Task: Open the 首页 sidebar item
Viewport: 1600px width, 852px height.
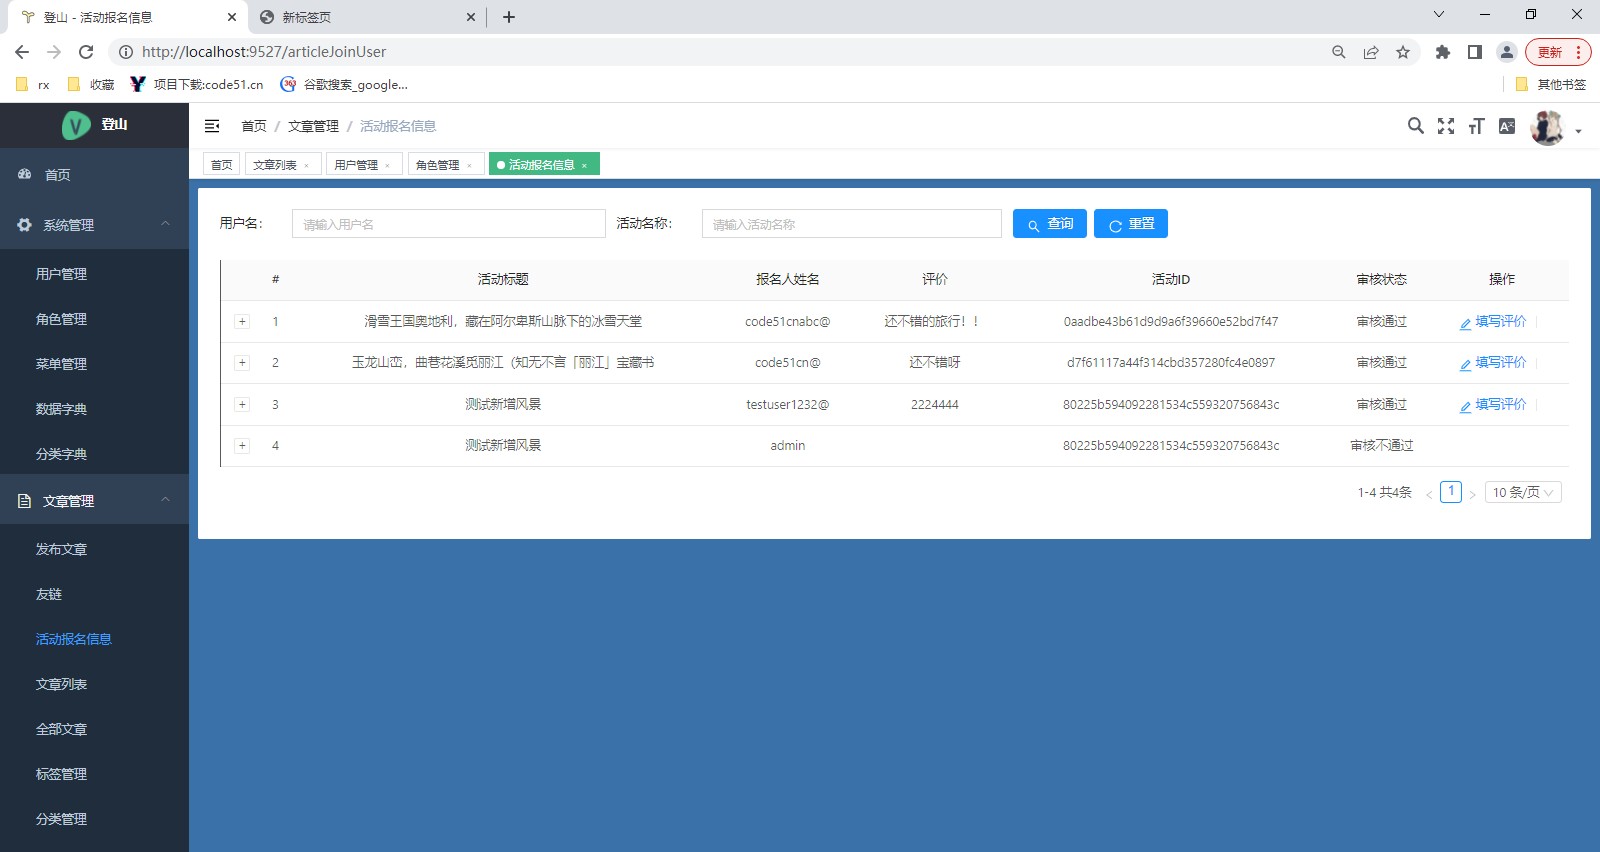Action: pos(94,175)
